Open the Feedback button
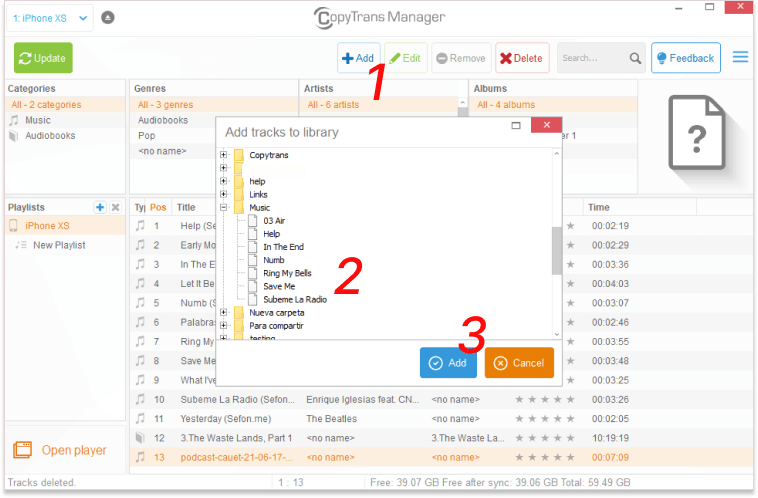The width and height of the screenshot is (758, 498). point(685,58)
